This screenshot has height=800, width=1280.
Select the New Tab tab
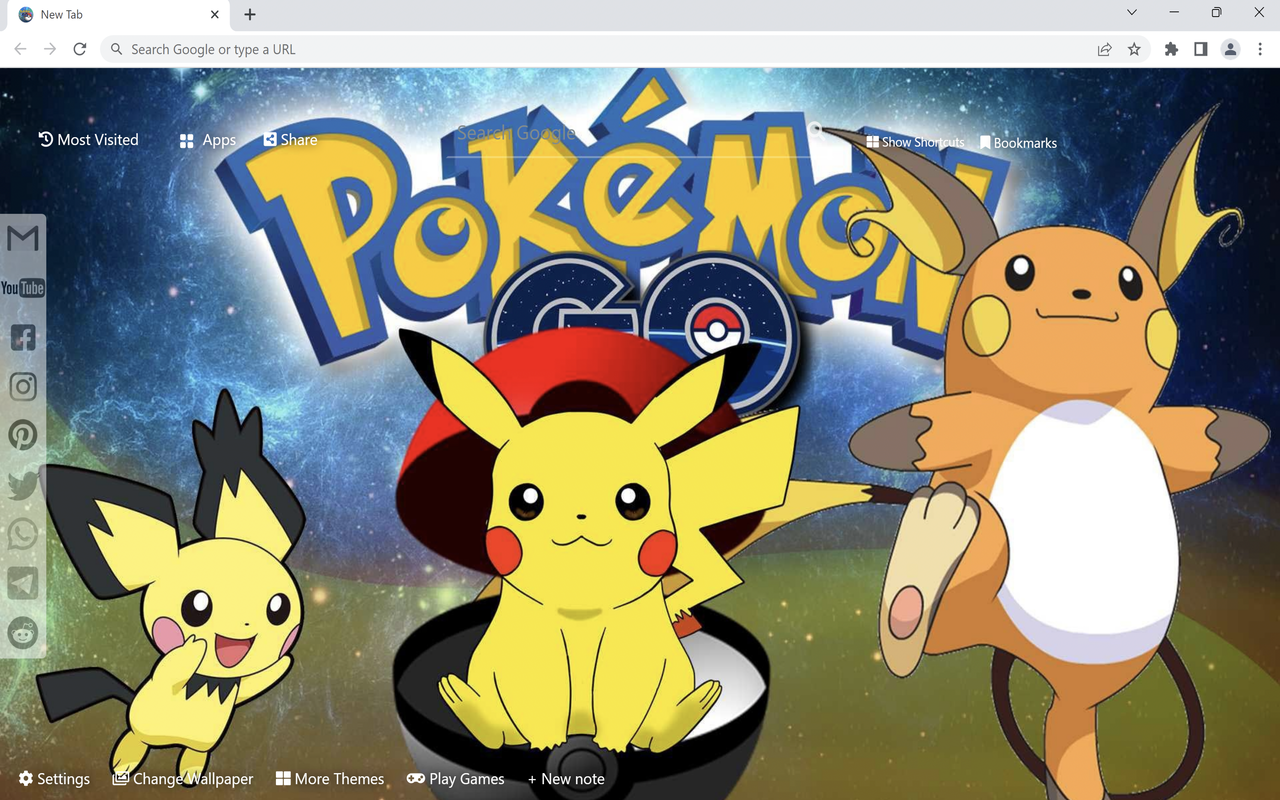(x=117, y=15)
